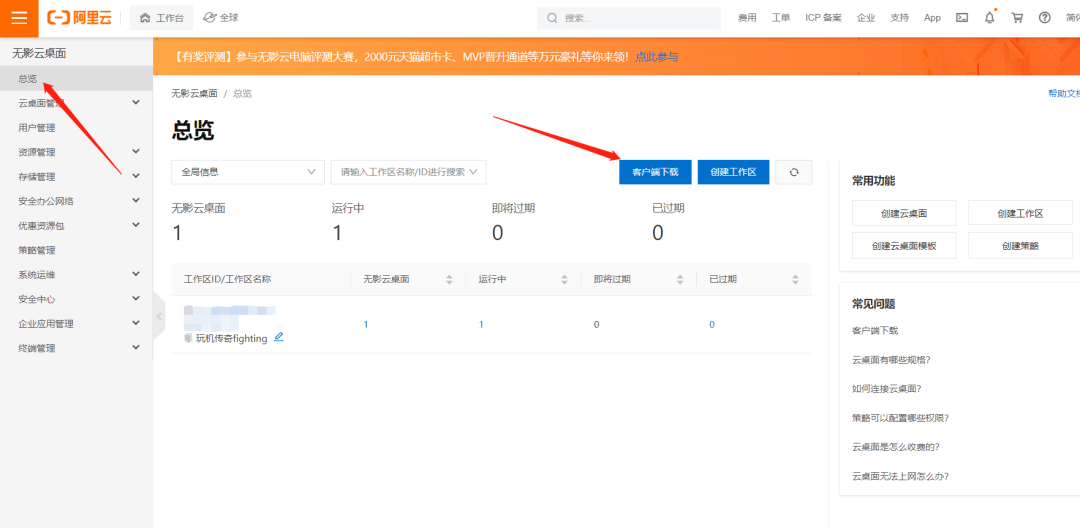Click the 无影云桌面 sidebar title
1080x528 pixels.
39,53
